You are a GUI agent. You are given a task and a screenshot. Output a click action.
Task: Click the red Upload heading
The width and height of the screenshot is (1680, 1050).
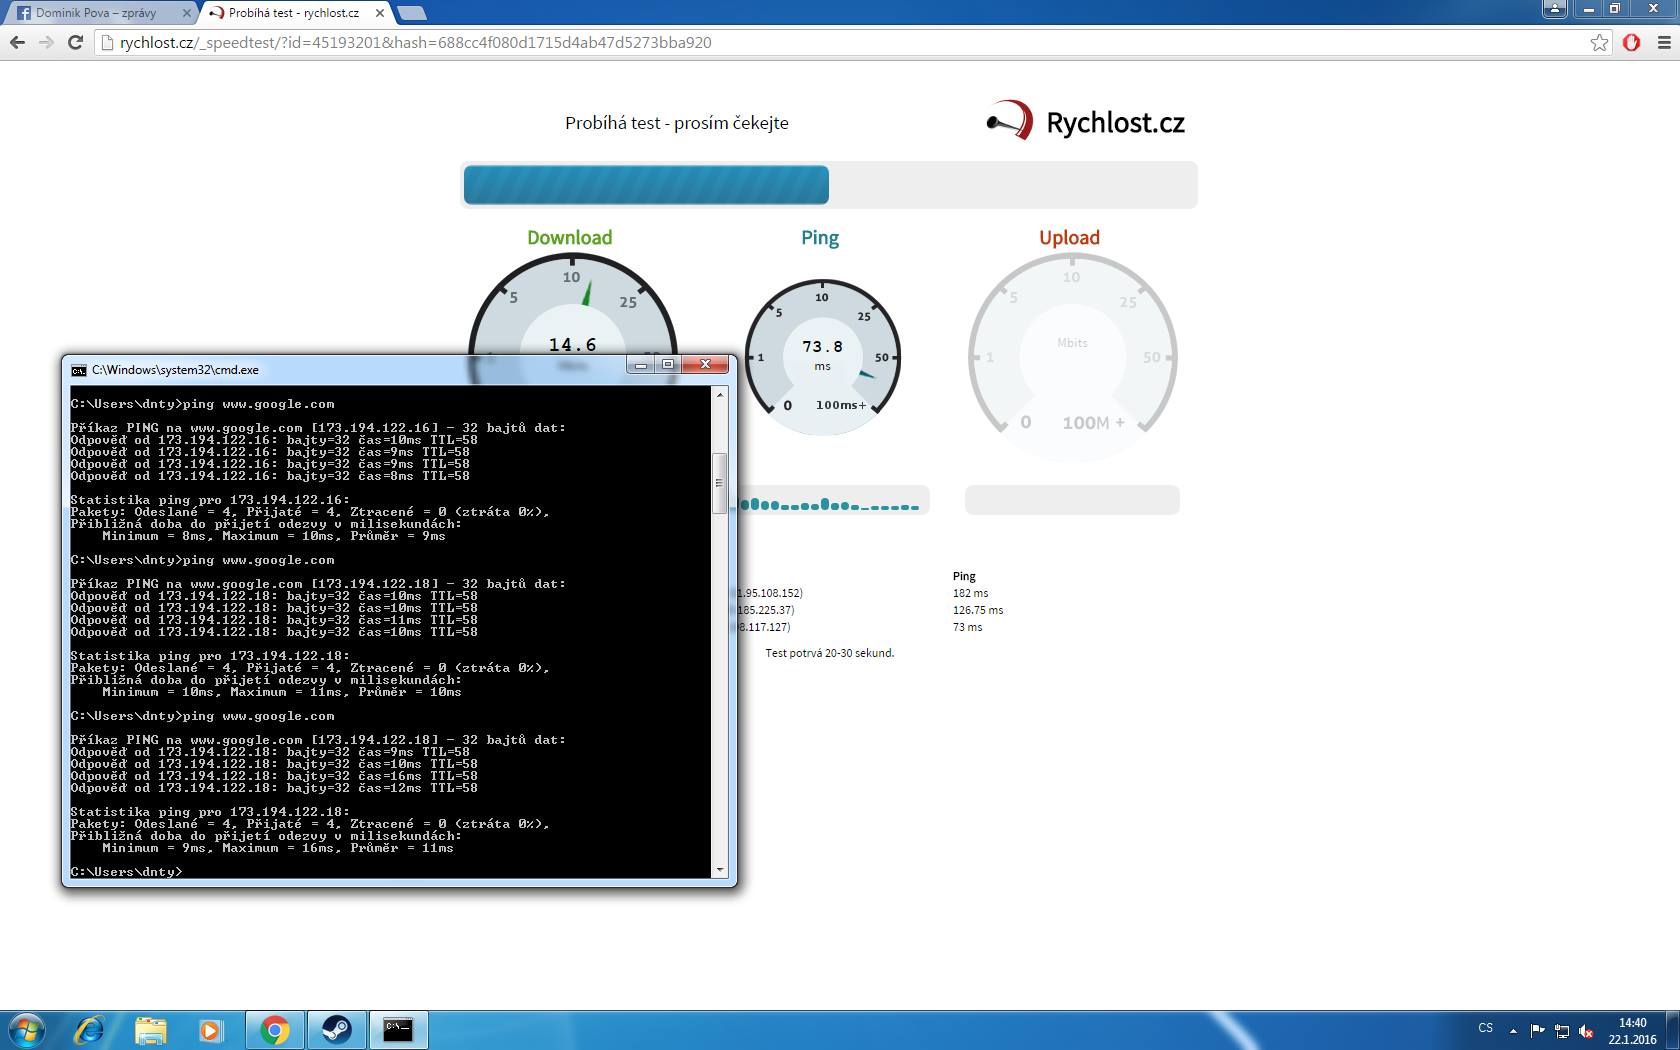point(1069,238)
